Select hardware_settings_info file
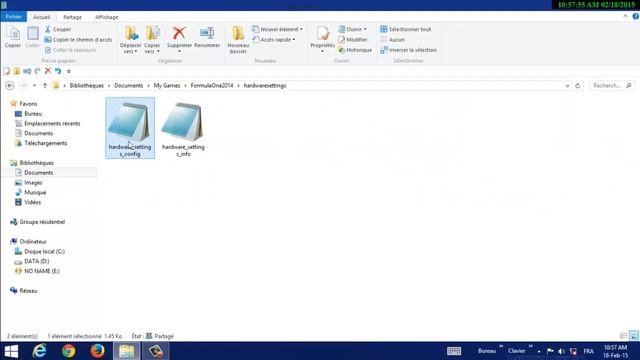The width and height of the screenshot is (640, 360). tap(183, 128)
